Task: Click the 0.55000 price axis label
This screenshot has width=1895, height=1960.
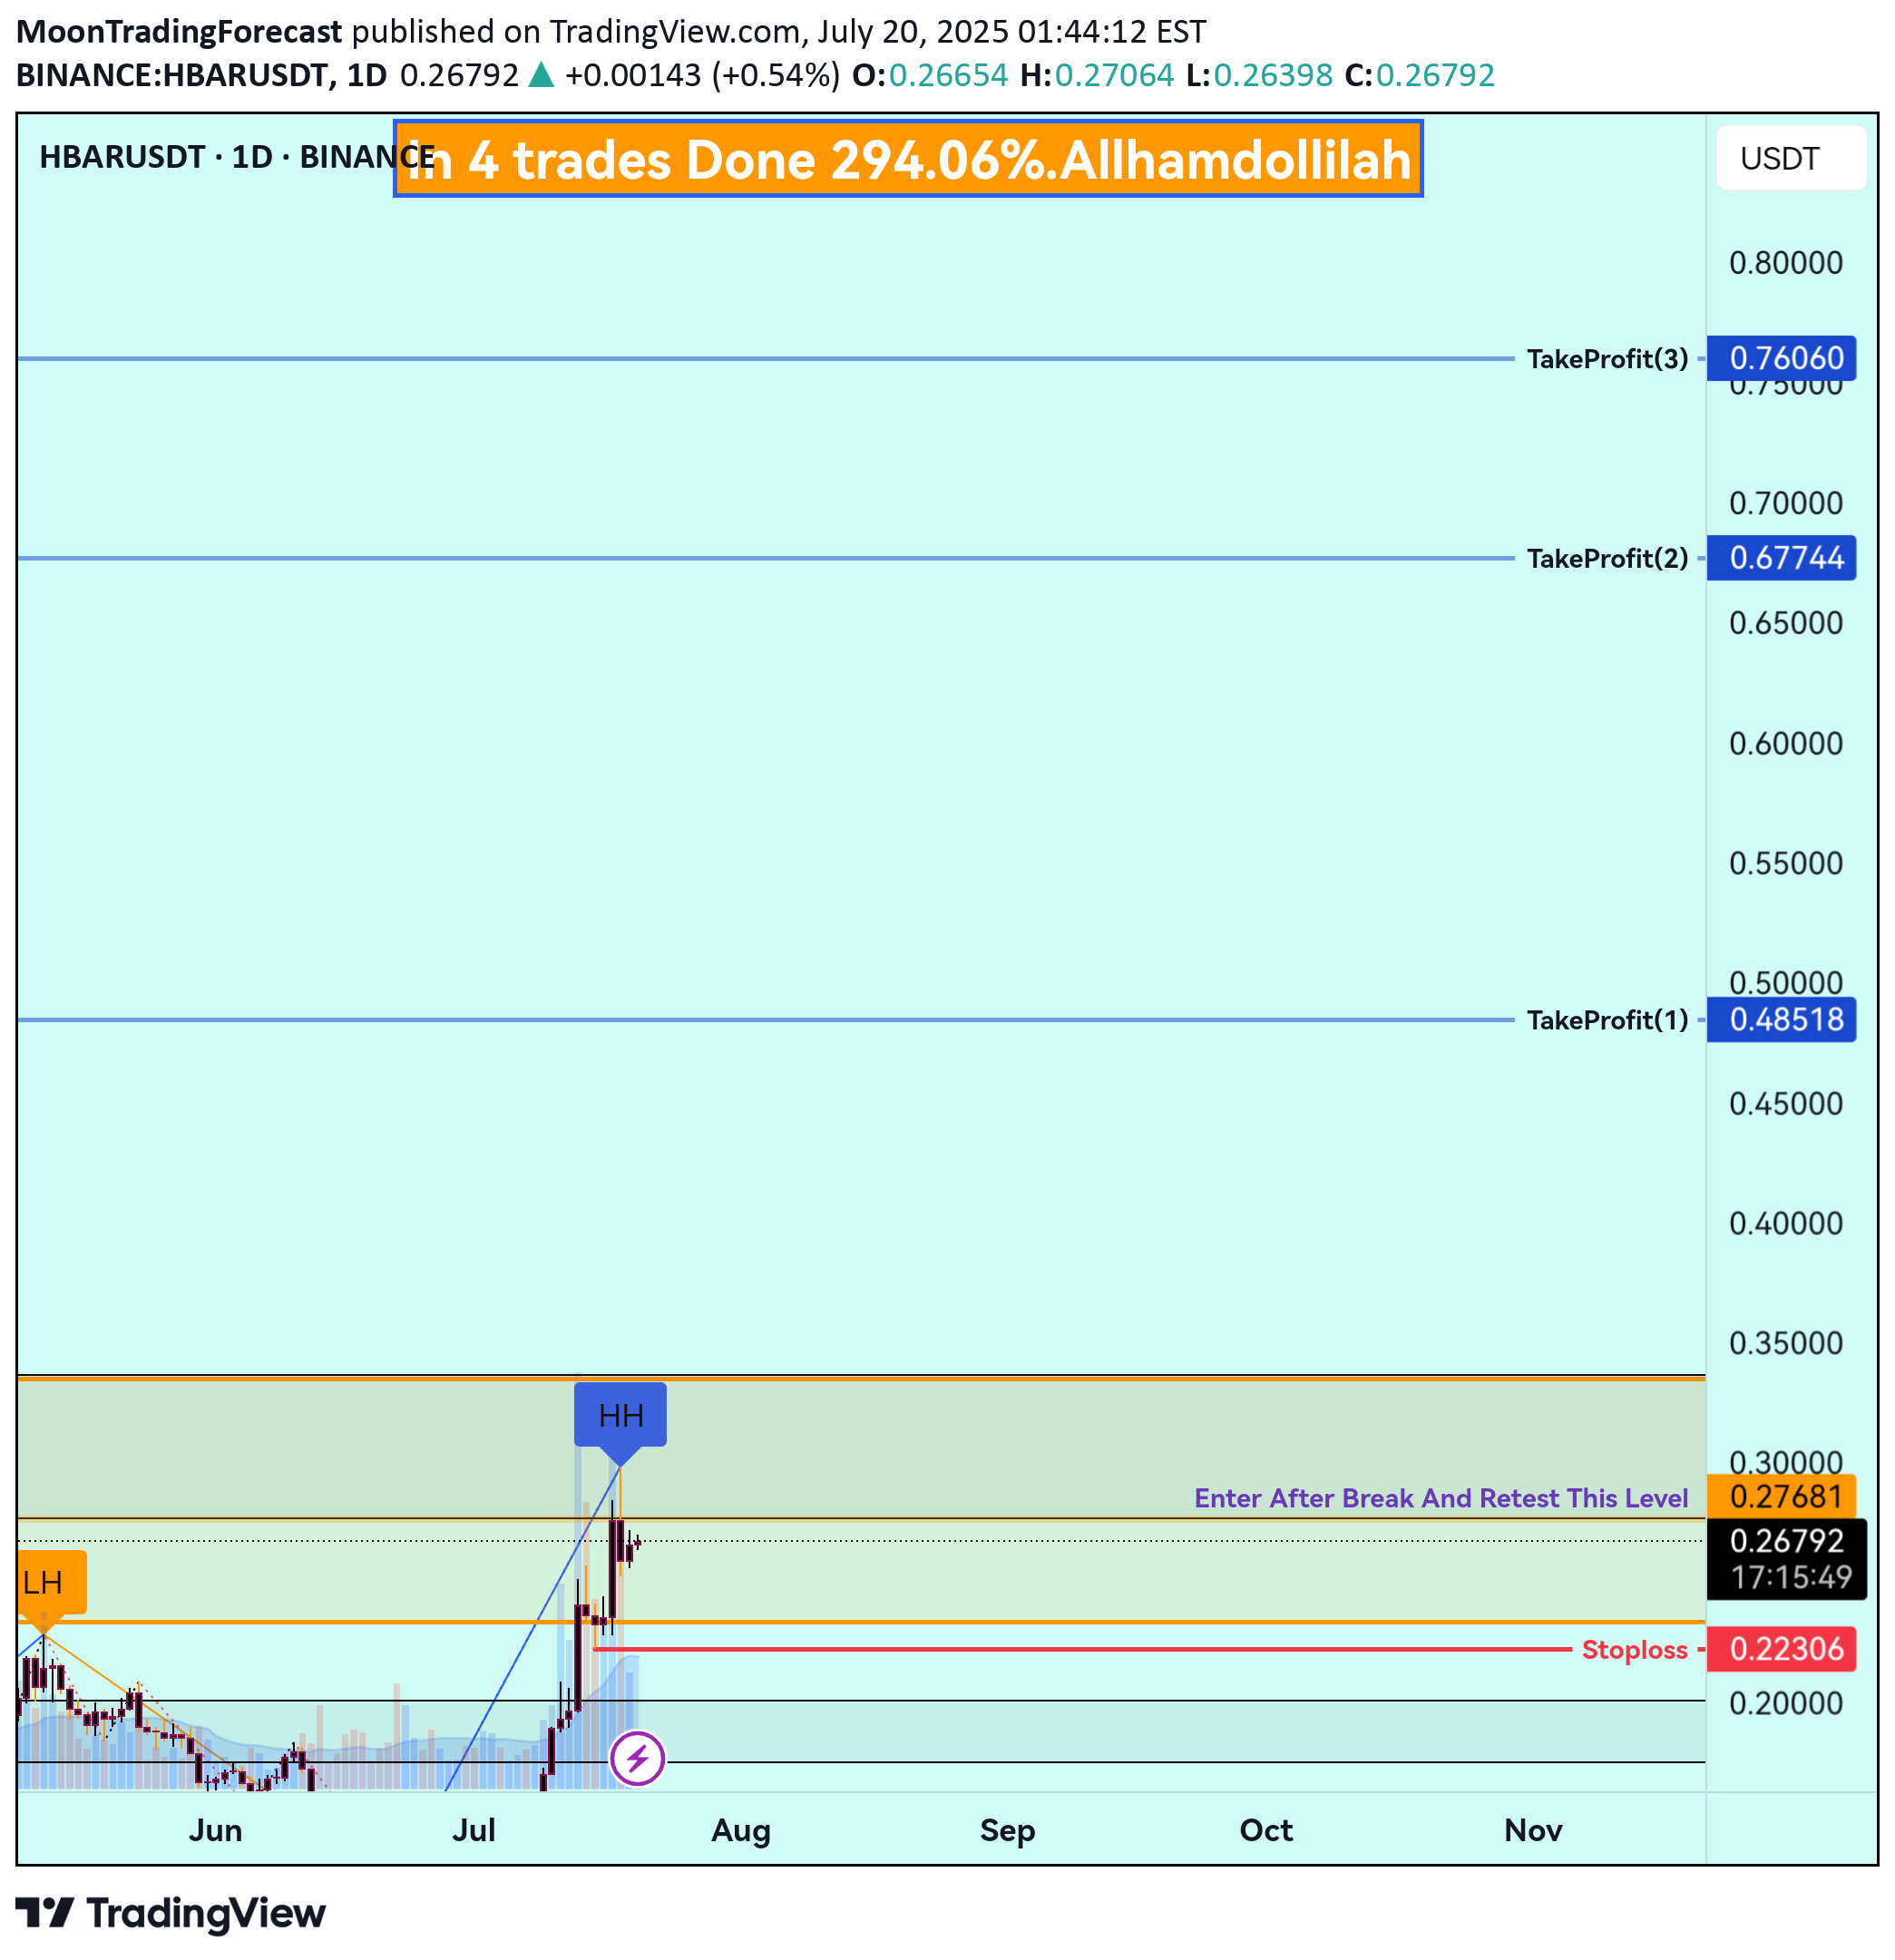Action: (1786, 863)
